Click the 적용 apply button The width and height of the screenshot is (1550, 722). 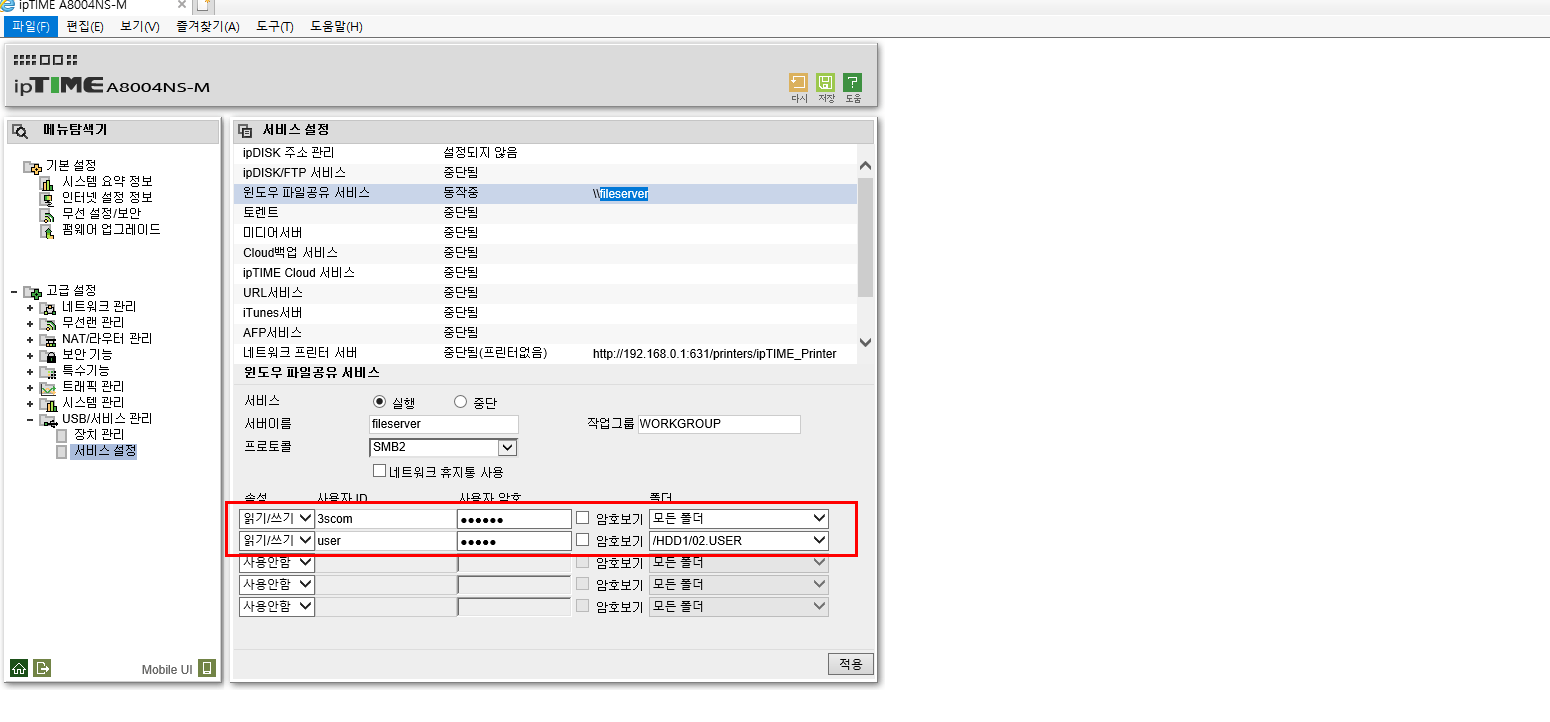(851, 664)
